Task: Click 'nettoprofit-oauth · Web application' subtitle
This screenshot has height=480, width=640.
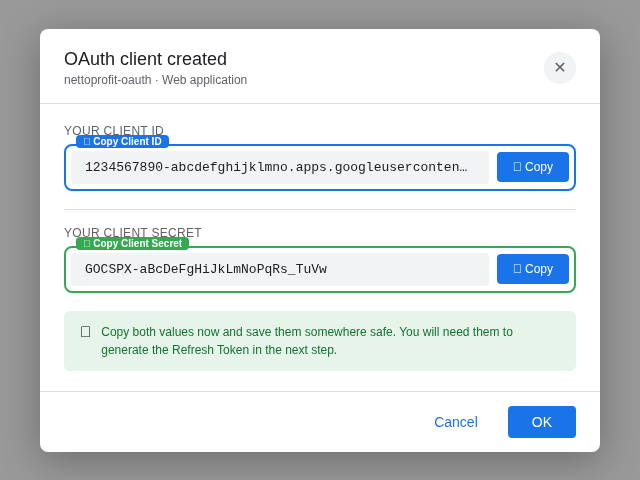Action: [x=156, y=80]
